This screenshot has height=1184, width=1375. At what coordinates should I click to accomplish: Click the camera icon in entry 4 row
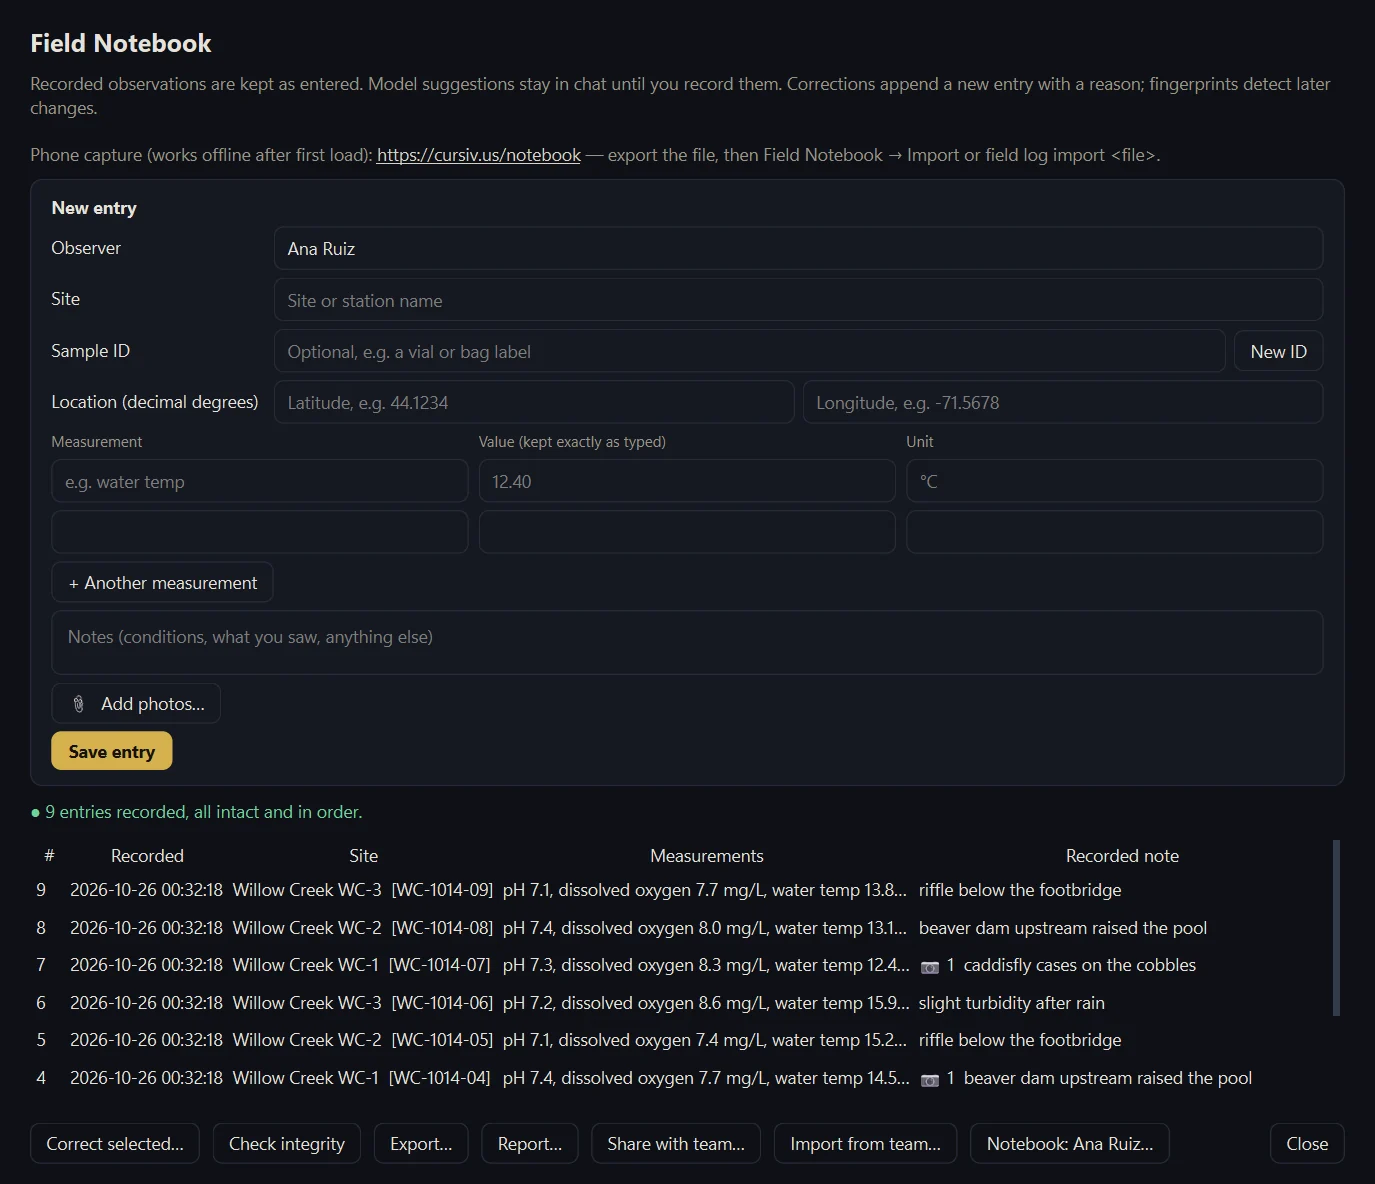[930, 1080]
